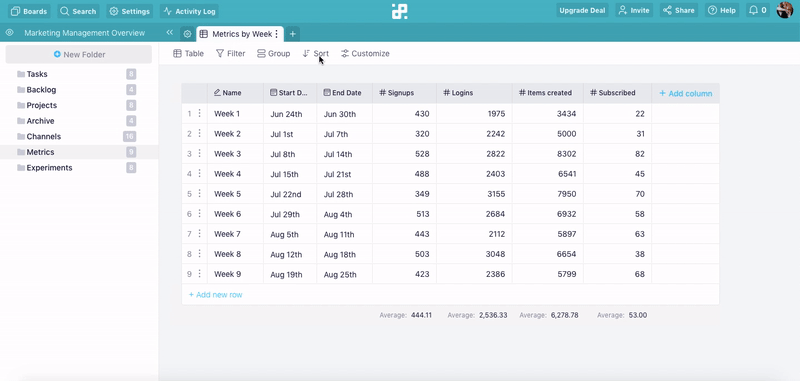This screenshot has width=800, height=381.
Task: Click the Search magnifier icon
Action: point(64,11)
